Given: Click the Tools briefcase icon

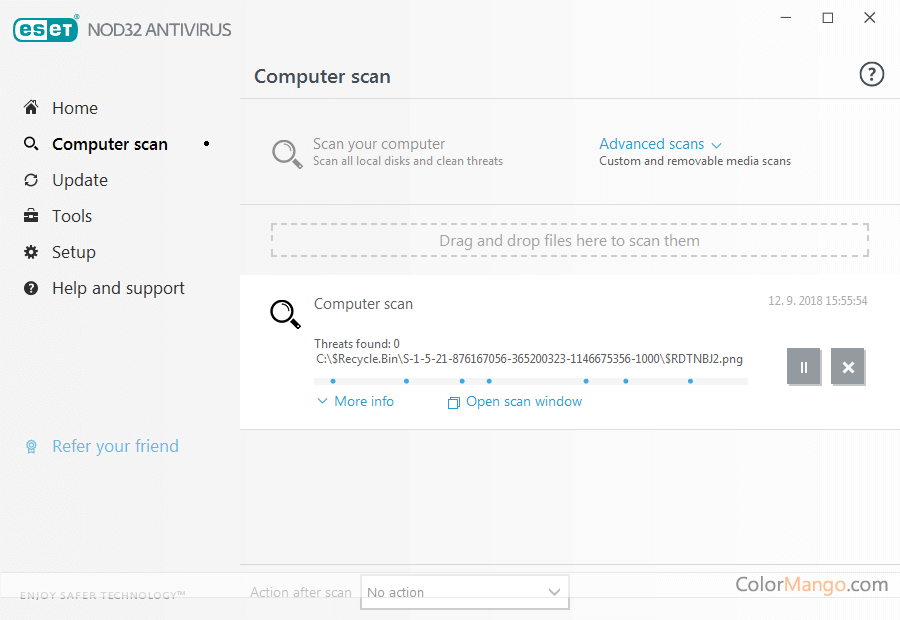Looking at the screenshot, I should pyautogui.click(x=31, y=216).
